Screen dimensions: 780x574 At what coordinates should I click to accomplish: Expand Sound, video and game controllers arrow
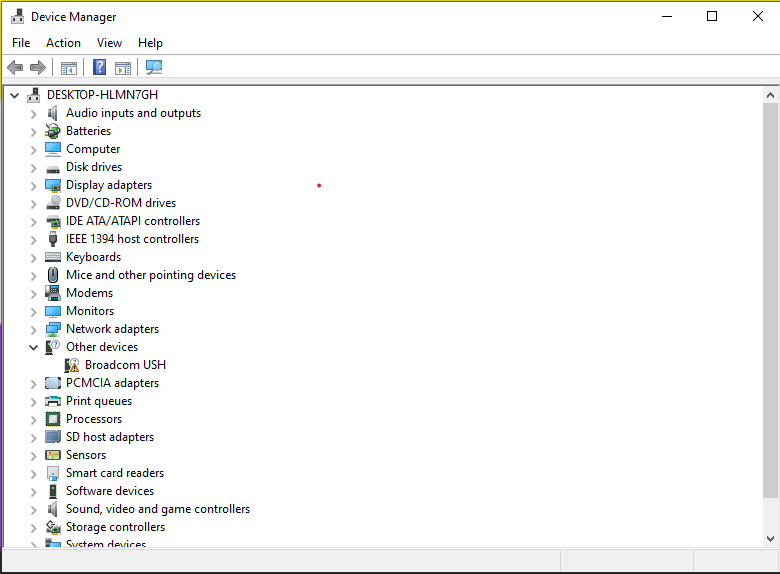point(33,510)
